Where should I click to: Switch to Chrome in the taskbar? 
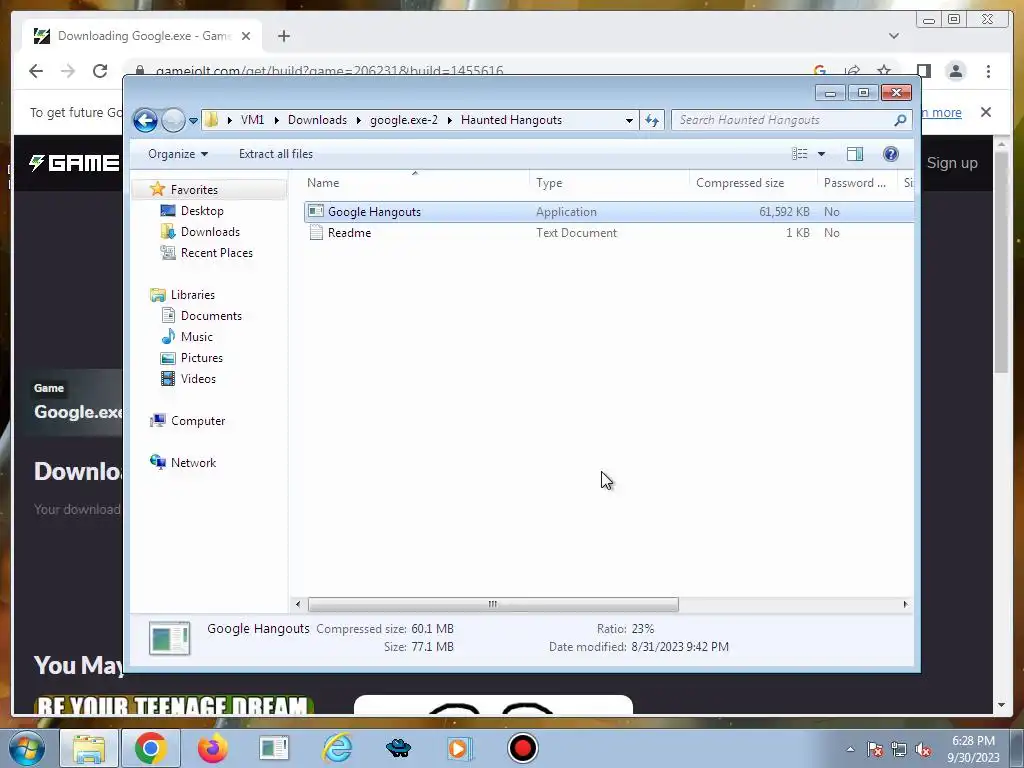[x=151, y=748]
